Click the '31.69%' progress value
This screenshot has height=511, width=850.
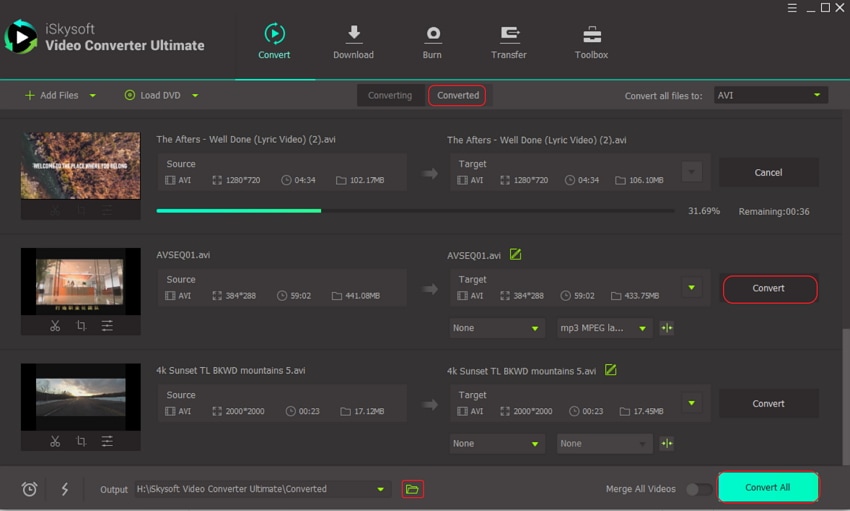tap(704, 211)
